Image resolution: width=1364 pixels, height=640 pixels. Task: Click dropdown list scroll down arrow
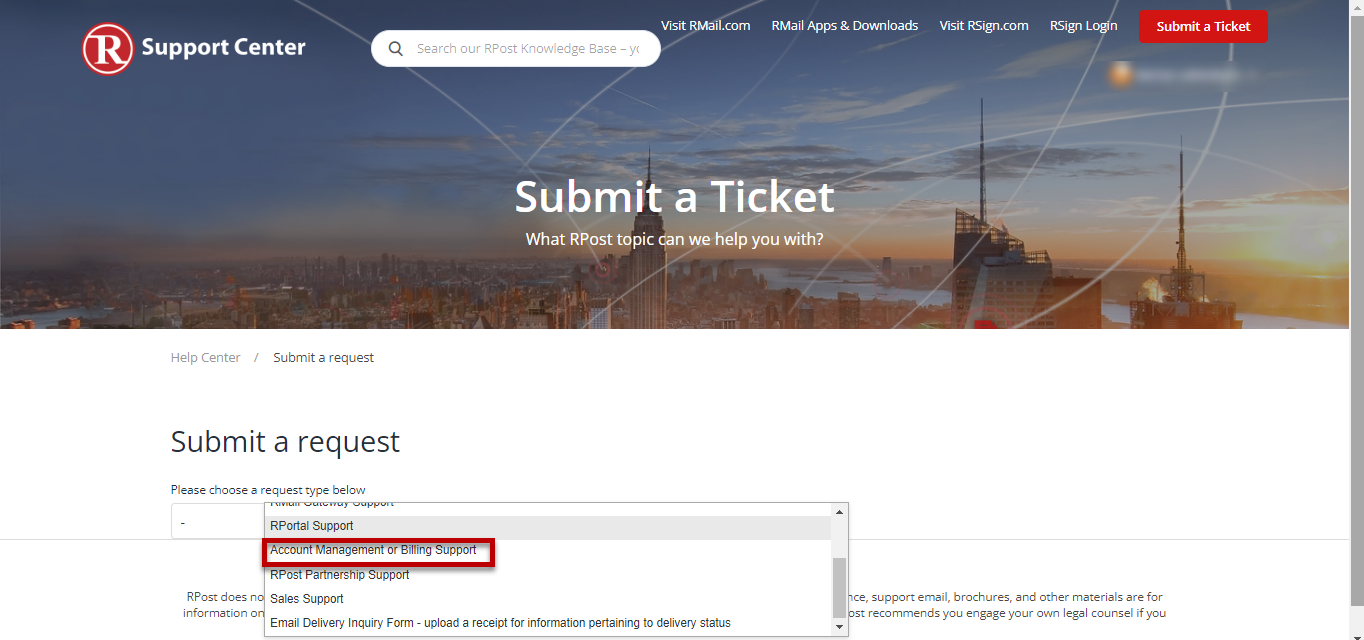click(x=839, y=627)
